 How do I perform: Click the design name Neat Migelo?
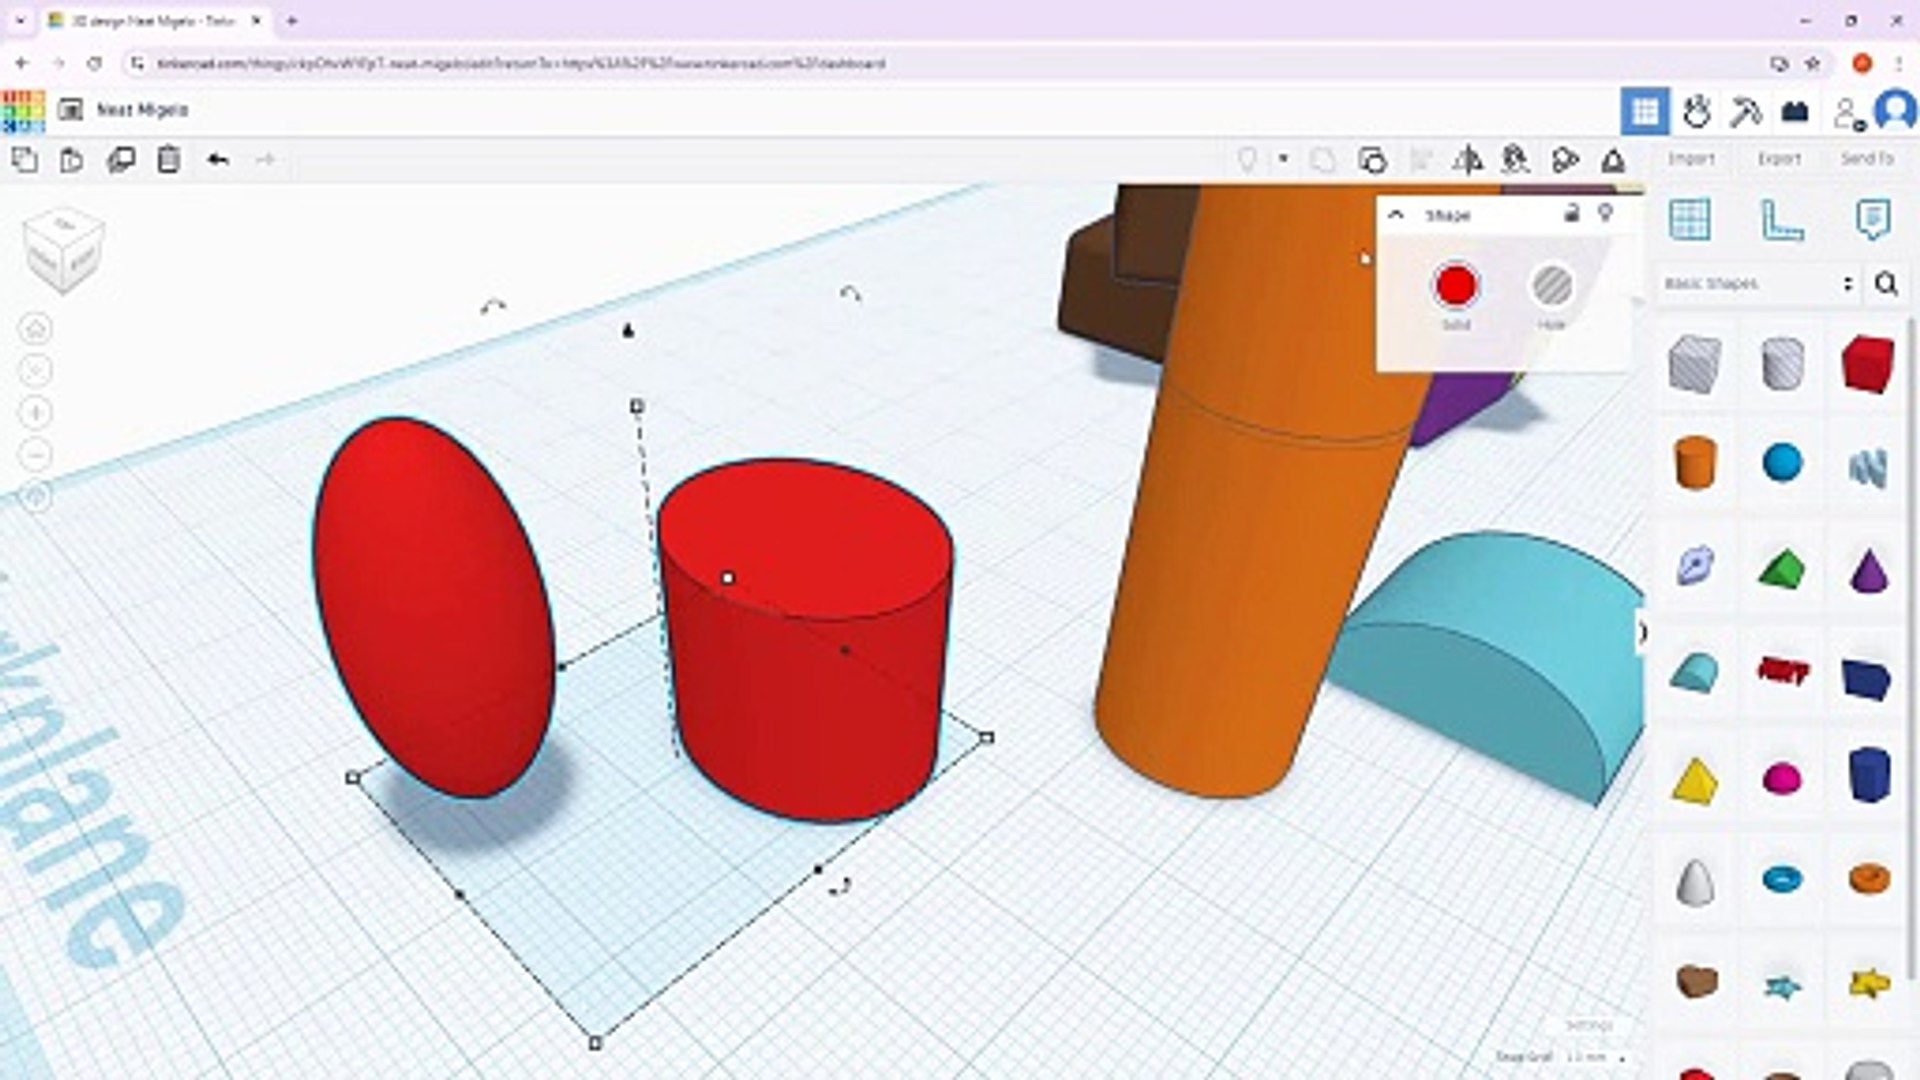(142, 110)
